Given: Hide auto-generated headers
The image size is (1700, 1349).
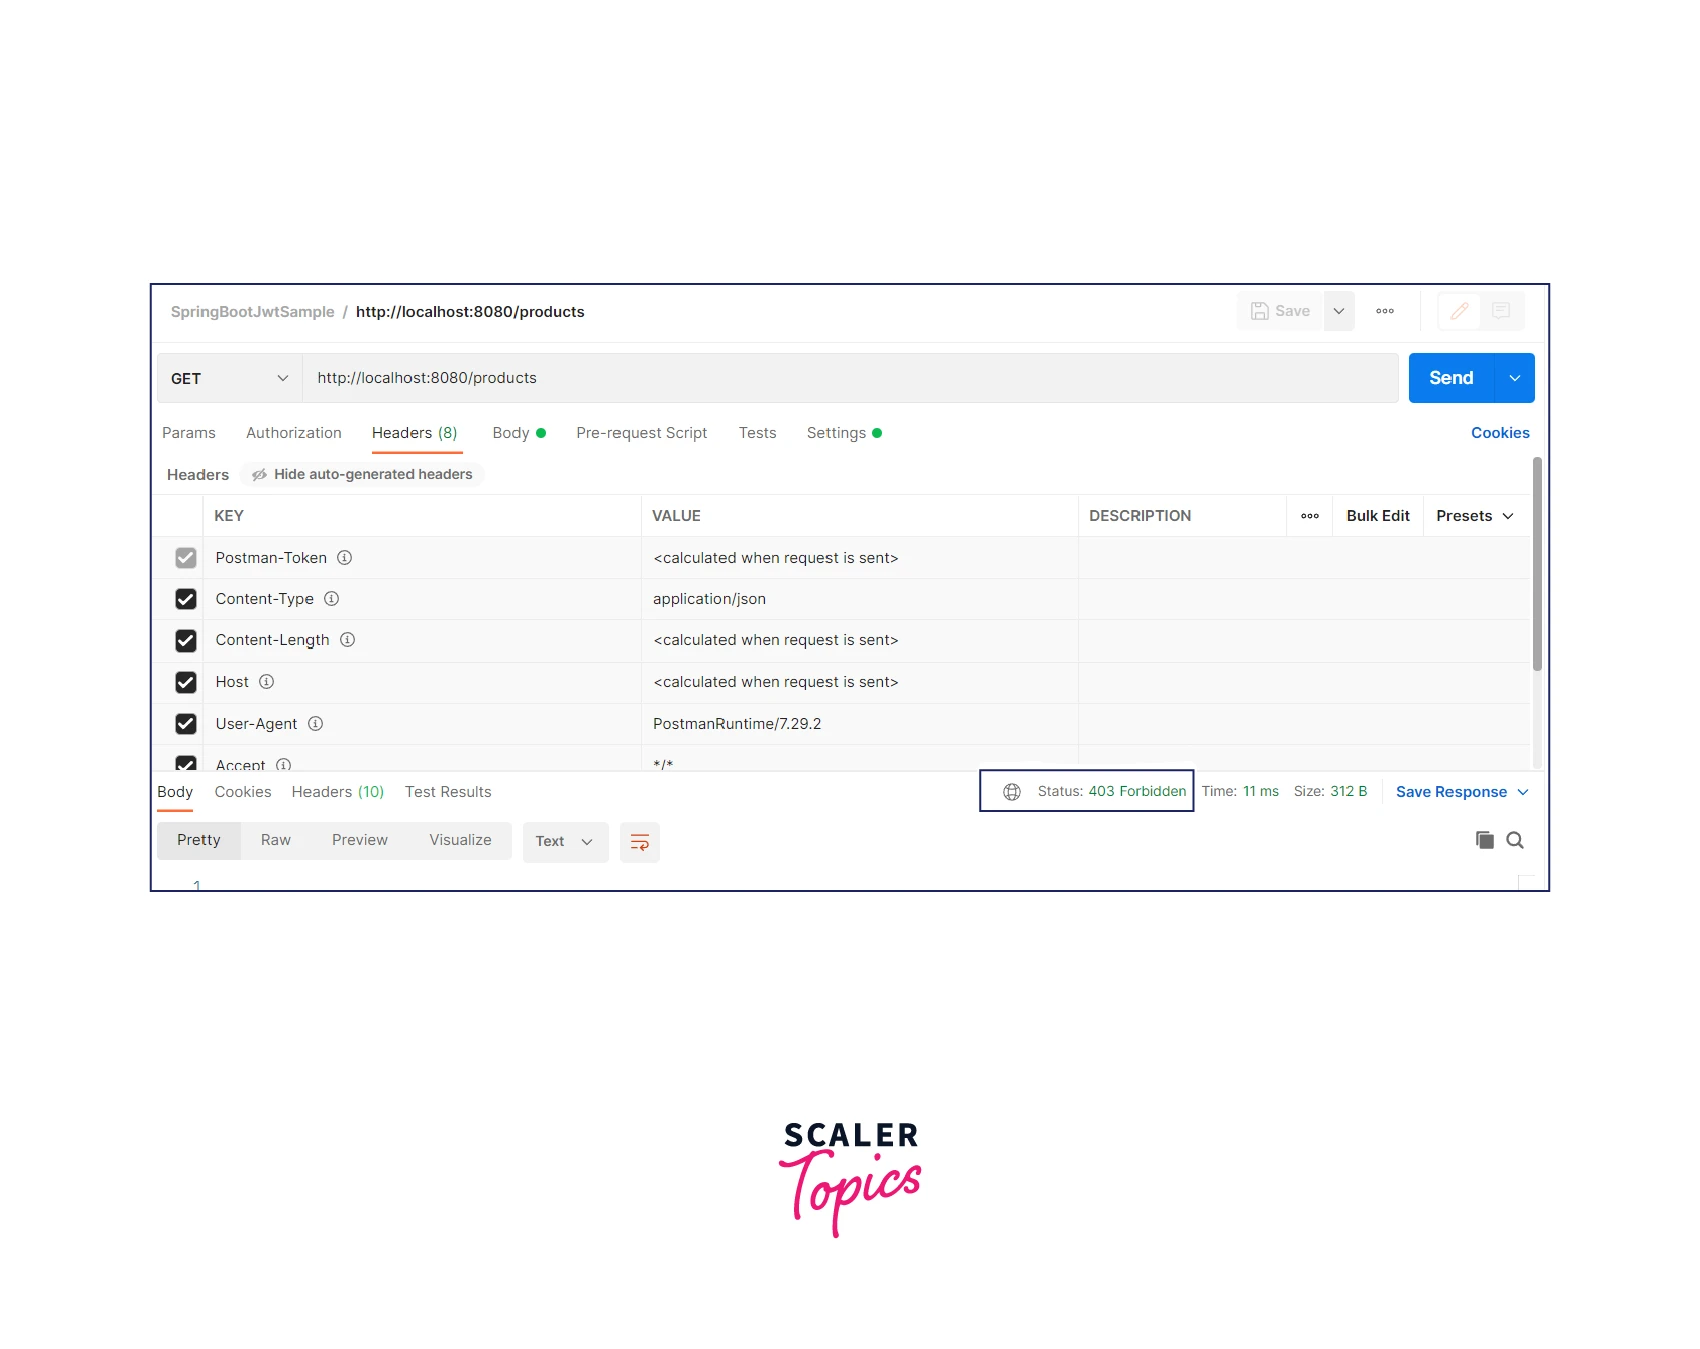Looking at the screenshot, I should coord(363,474).
